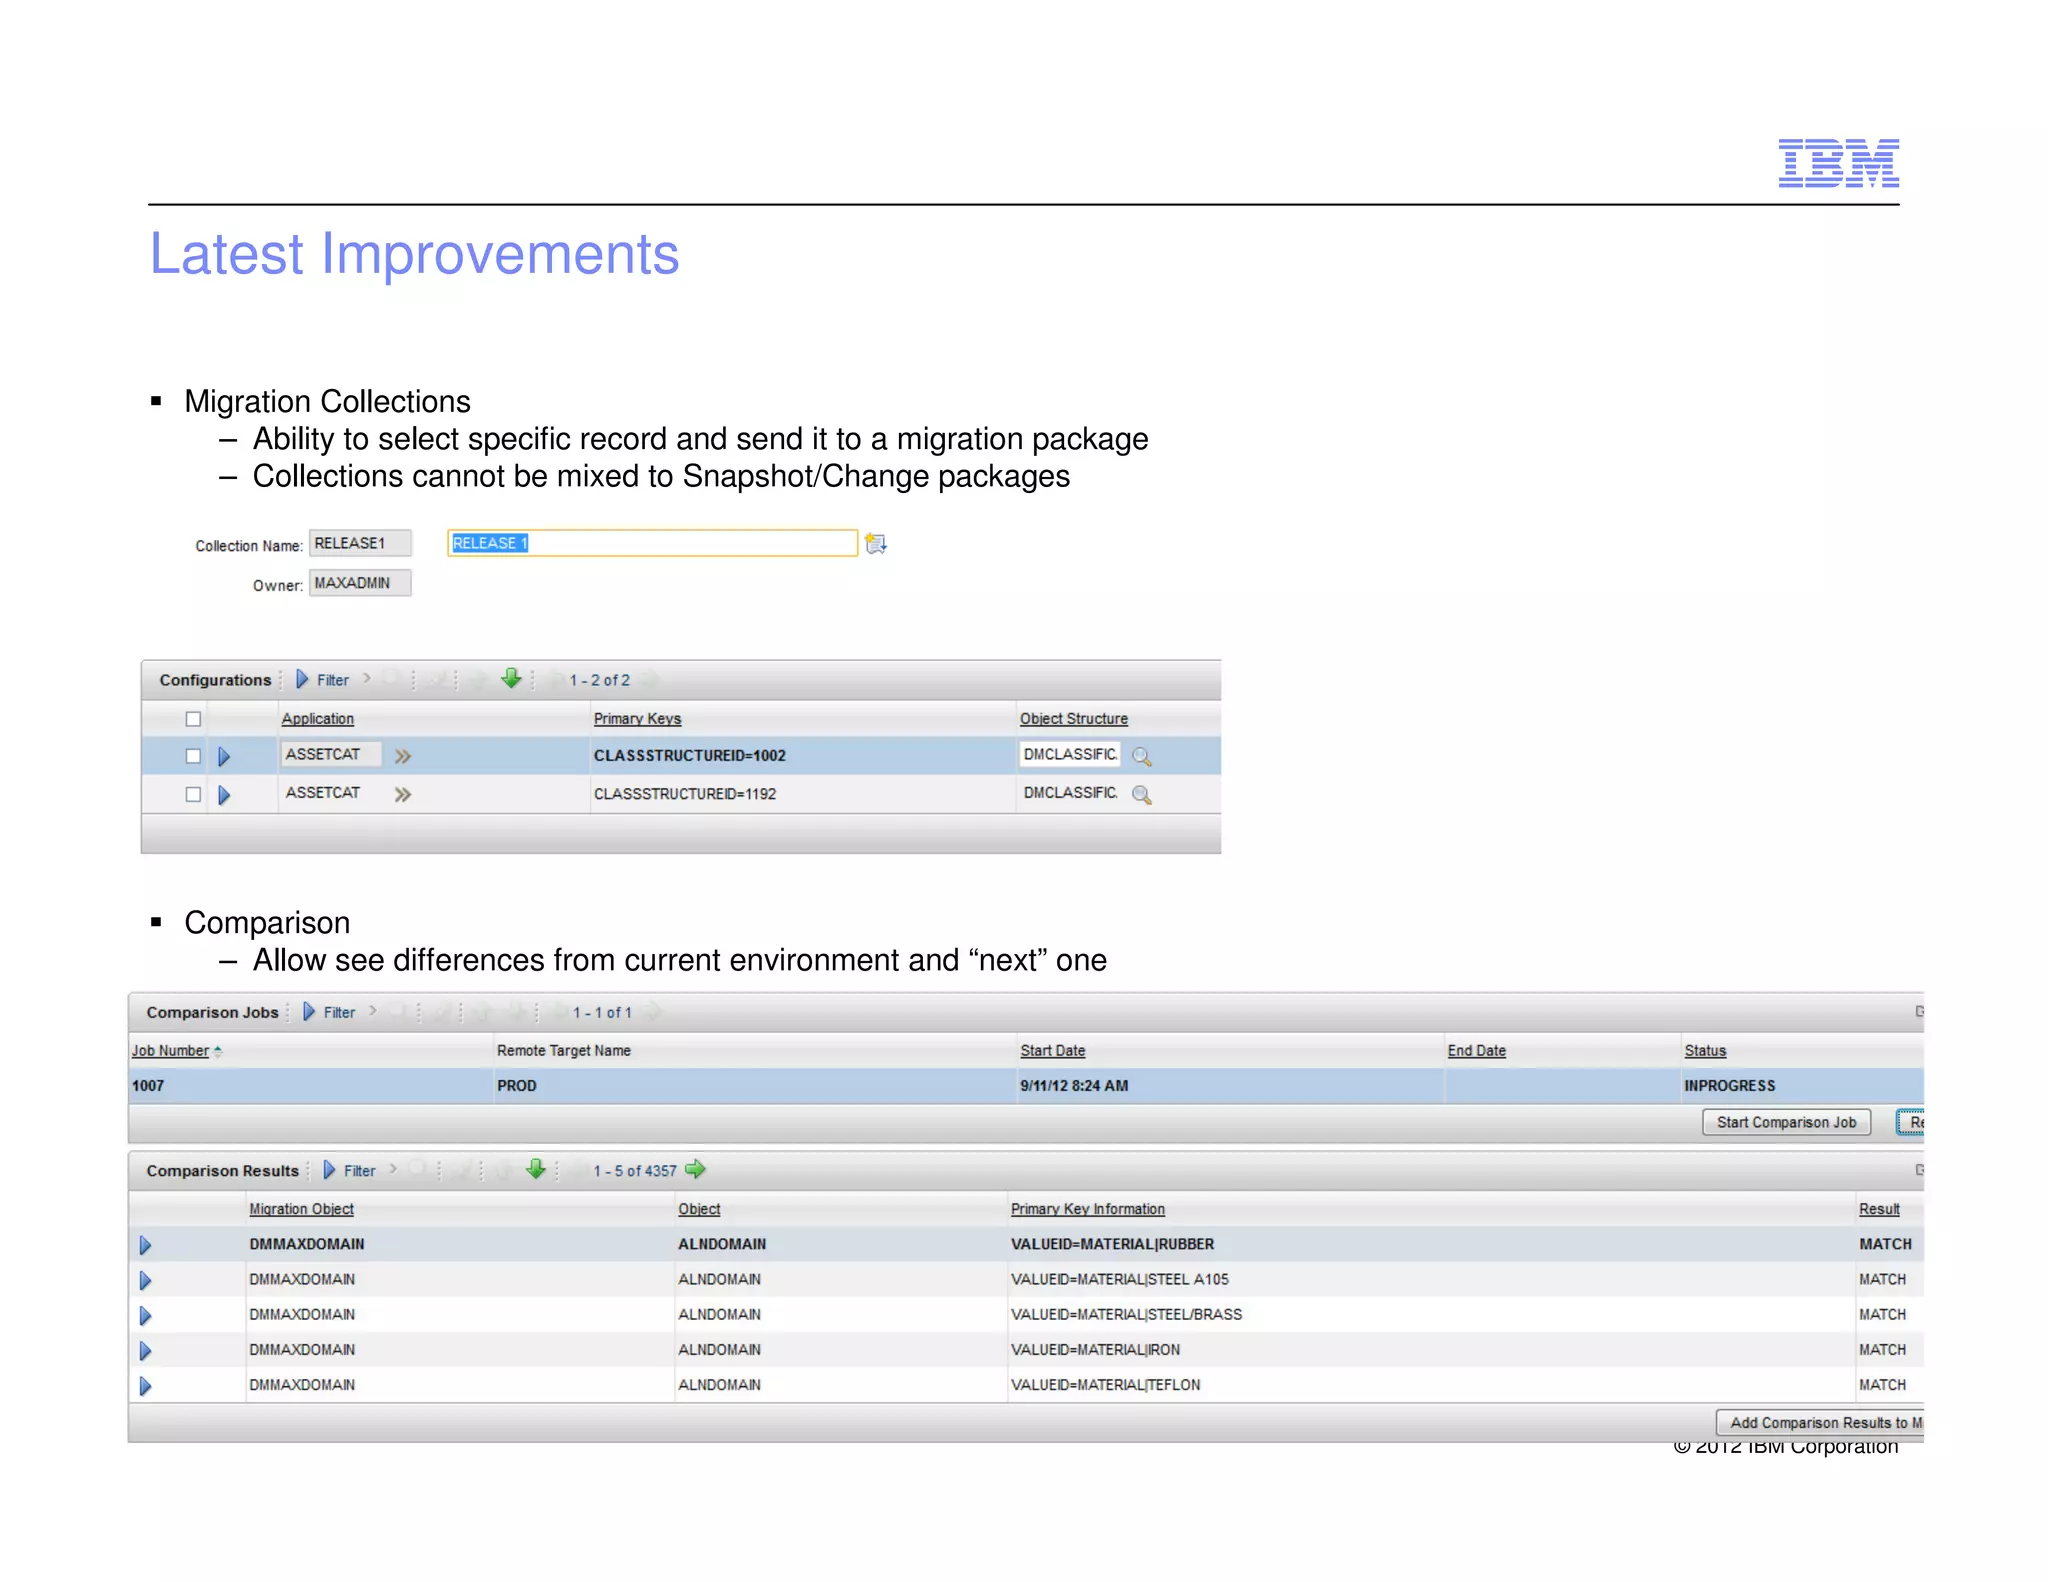Open the long description icon beside RELEASE 1 field
The image size is (2048, 1582).
(876, 543)
